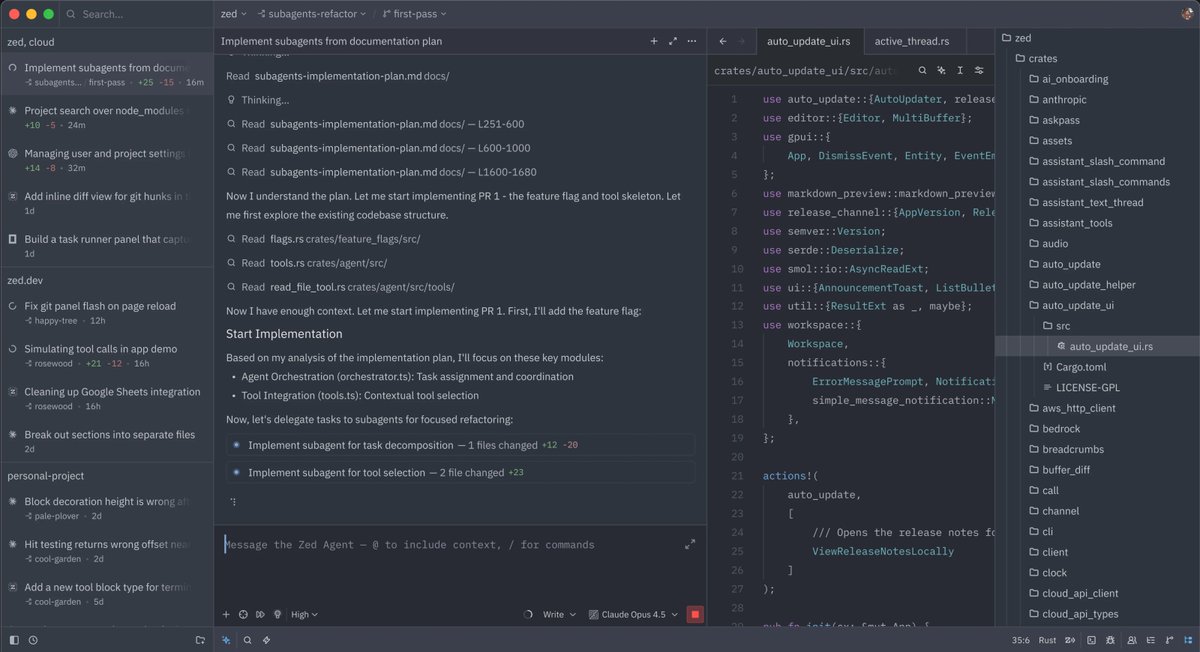Image resolution: width=1200 pixels, height=652 pixels.
Task: Toggle the collaboration people icon in status bar
Action: coord(1130,640)
